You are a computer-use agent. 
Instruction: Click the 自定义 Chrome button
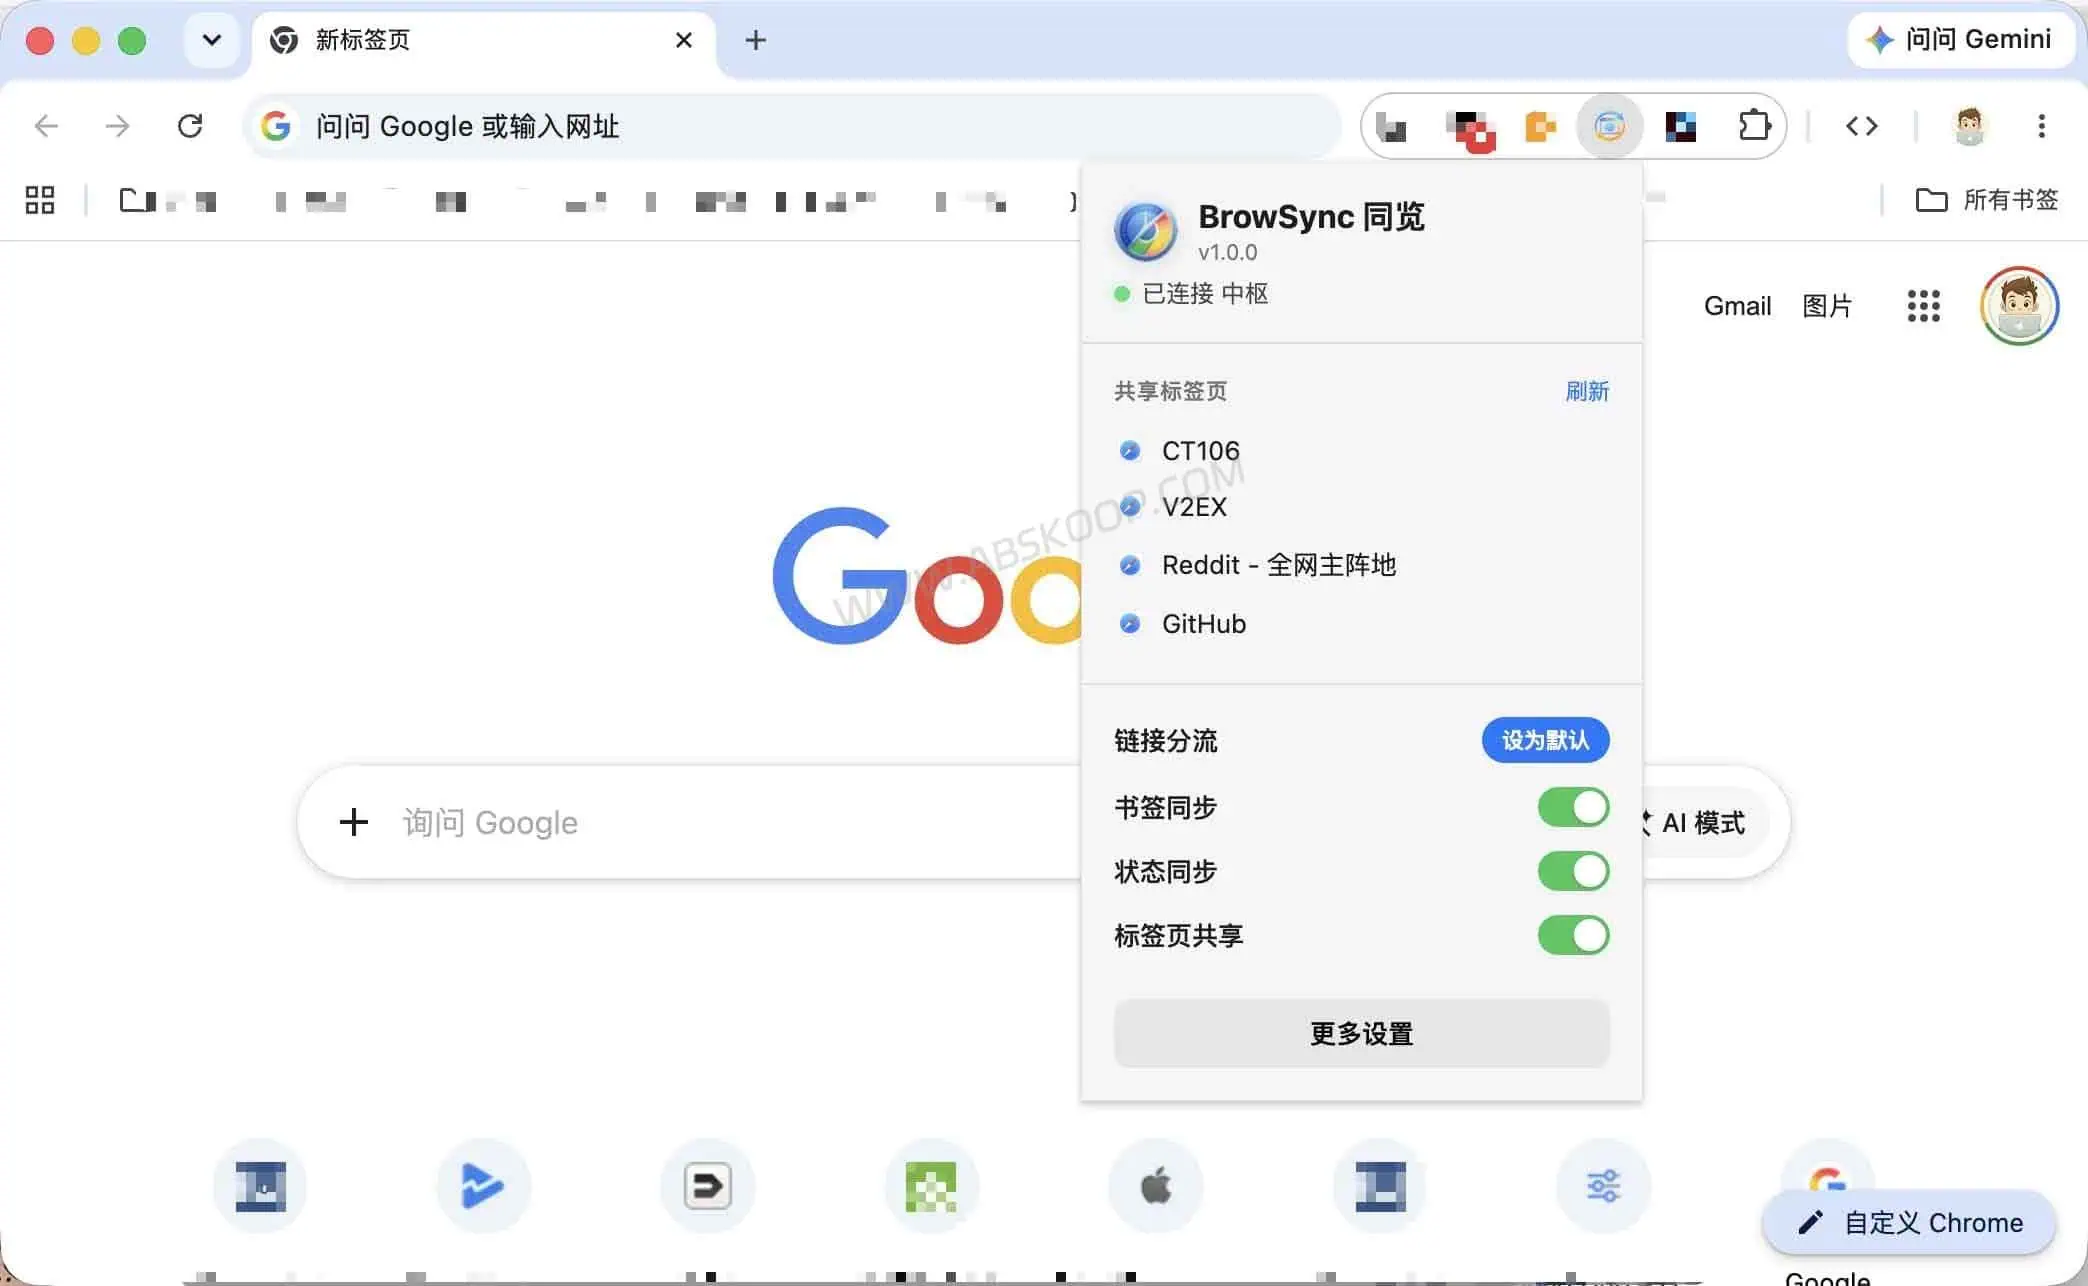tap(1909, 1222)
